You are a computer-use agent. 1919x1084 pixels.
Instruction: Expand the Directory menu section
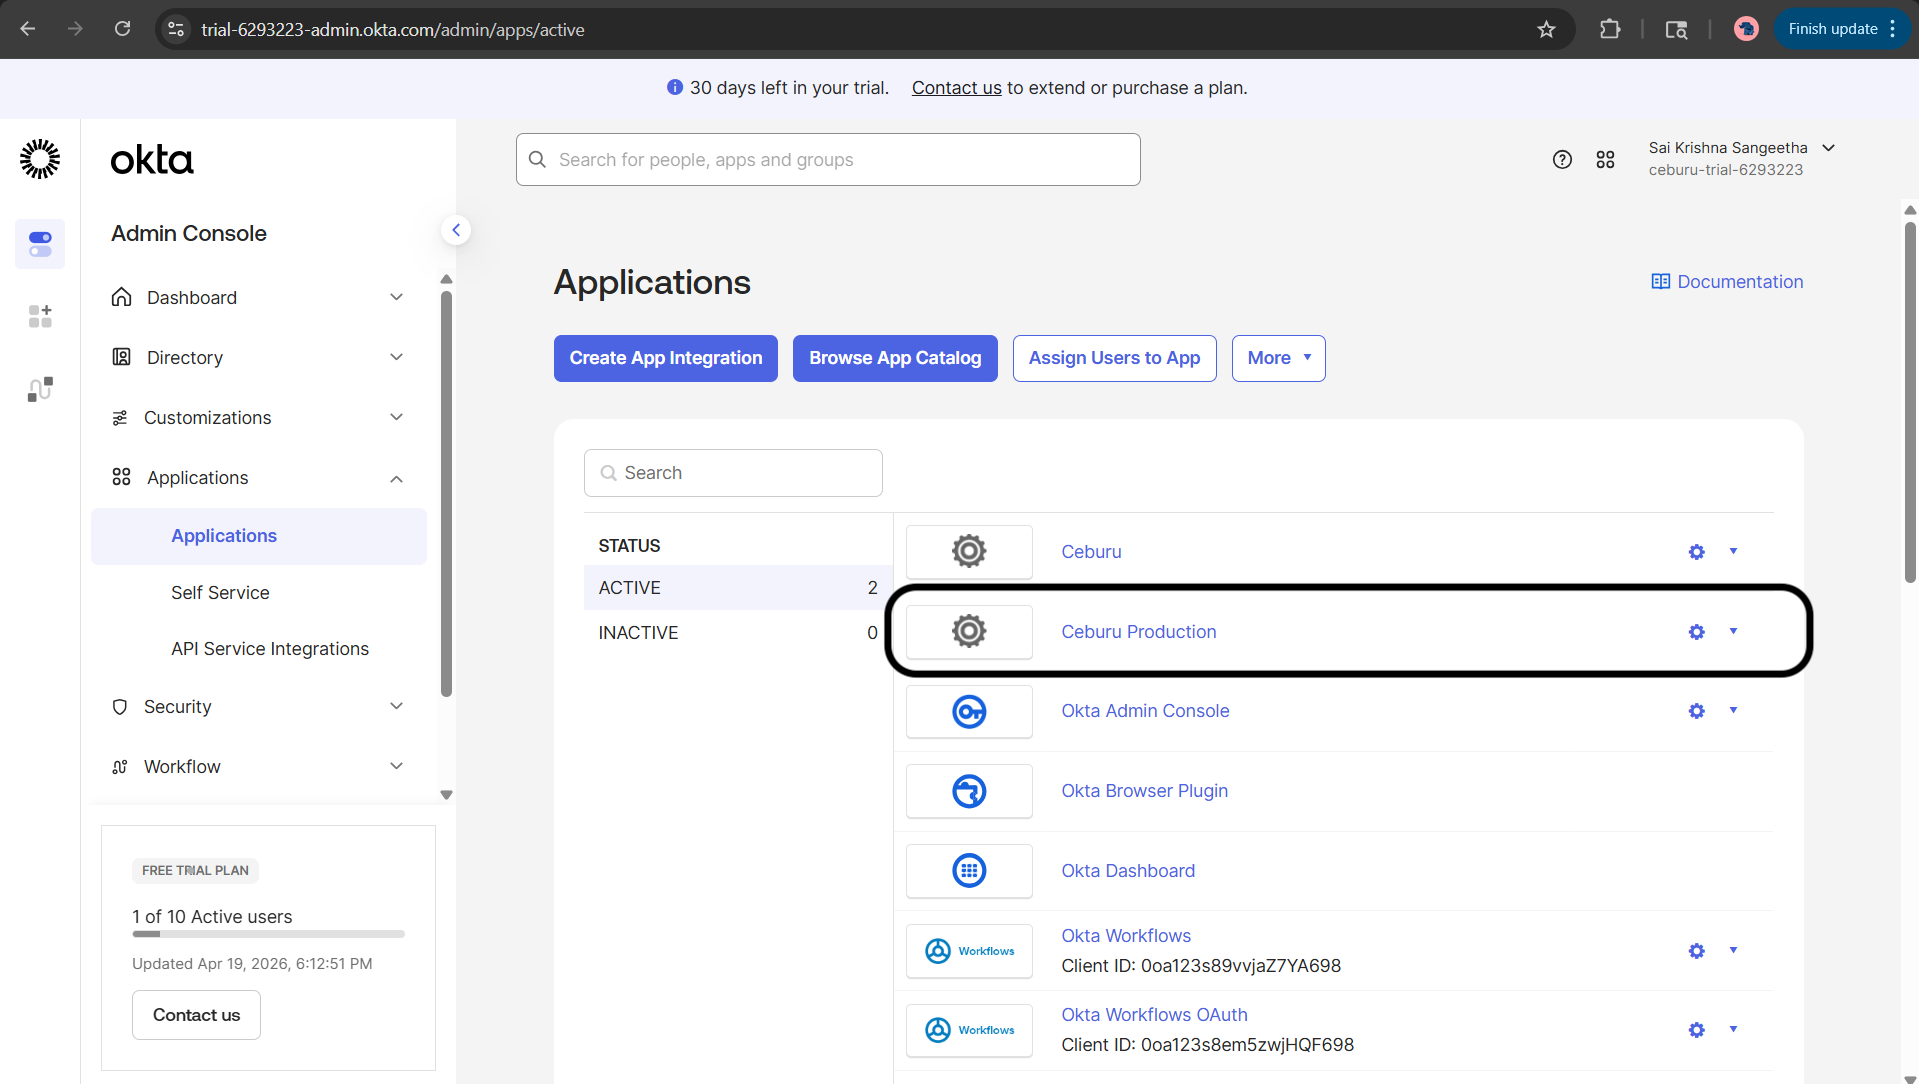click(x=396, y=357)
